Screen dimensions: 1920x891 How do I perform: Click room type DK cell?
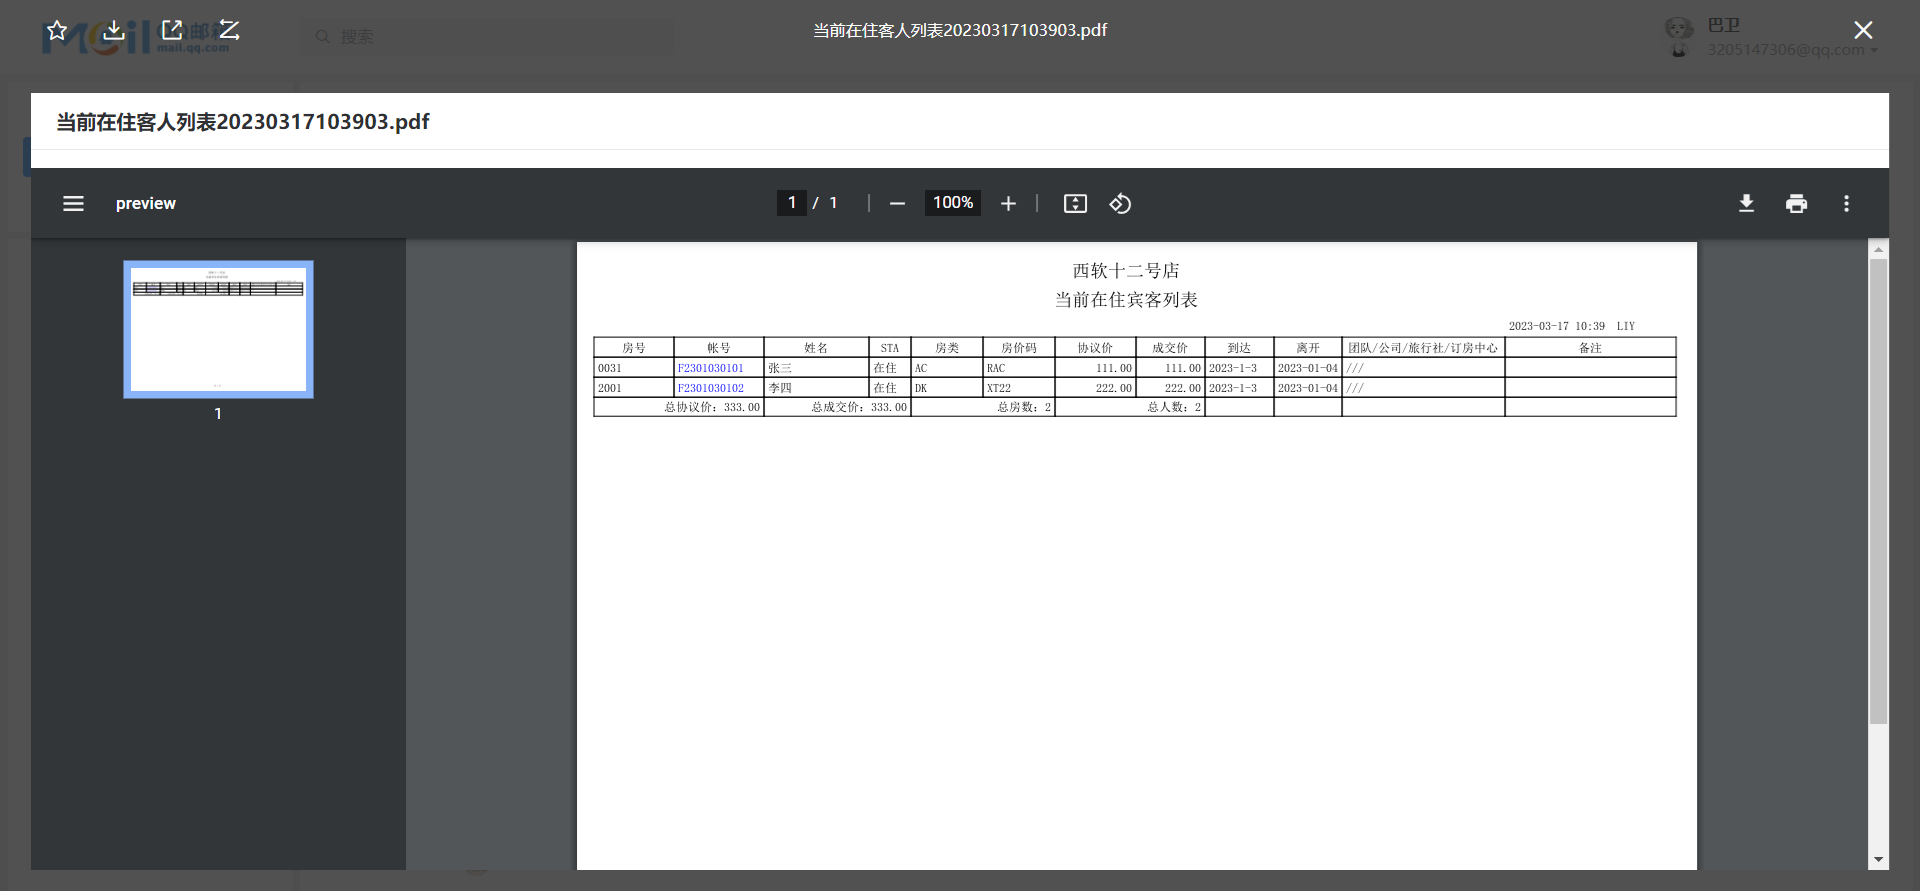pyautogui.click(x=946, y=388)
